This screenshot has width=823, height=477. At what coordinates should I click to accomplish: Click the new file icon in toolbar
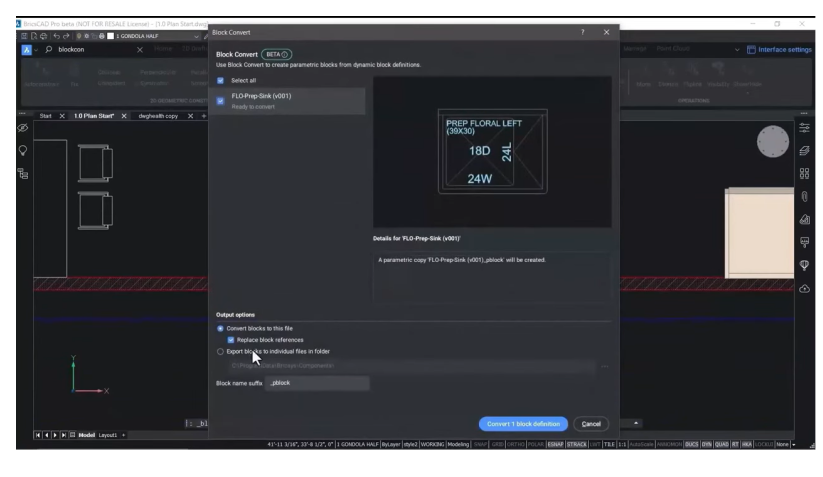tap(34, 36)
